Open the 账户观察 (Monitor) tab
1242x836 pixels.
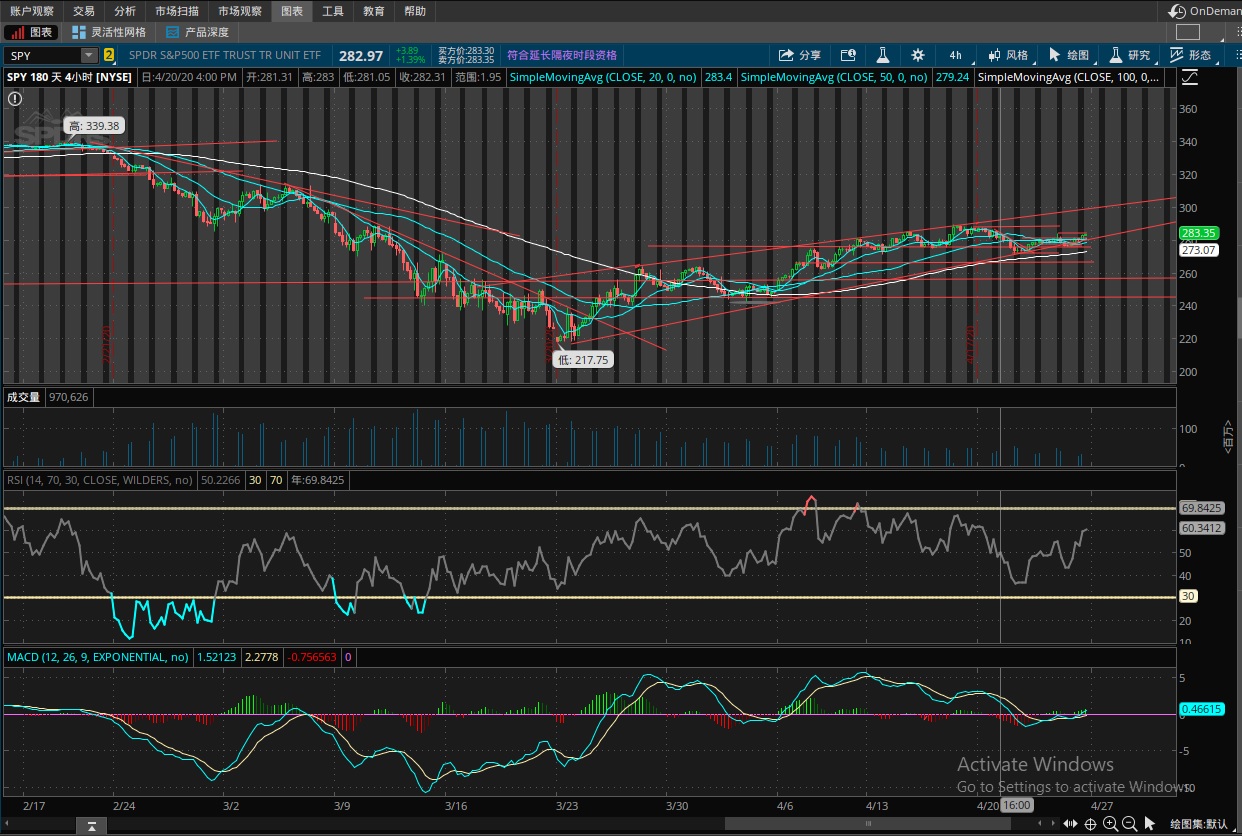[x=31, y=11]
